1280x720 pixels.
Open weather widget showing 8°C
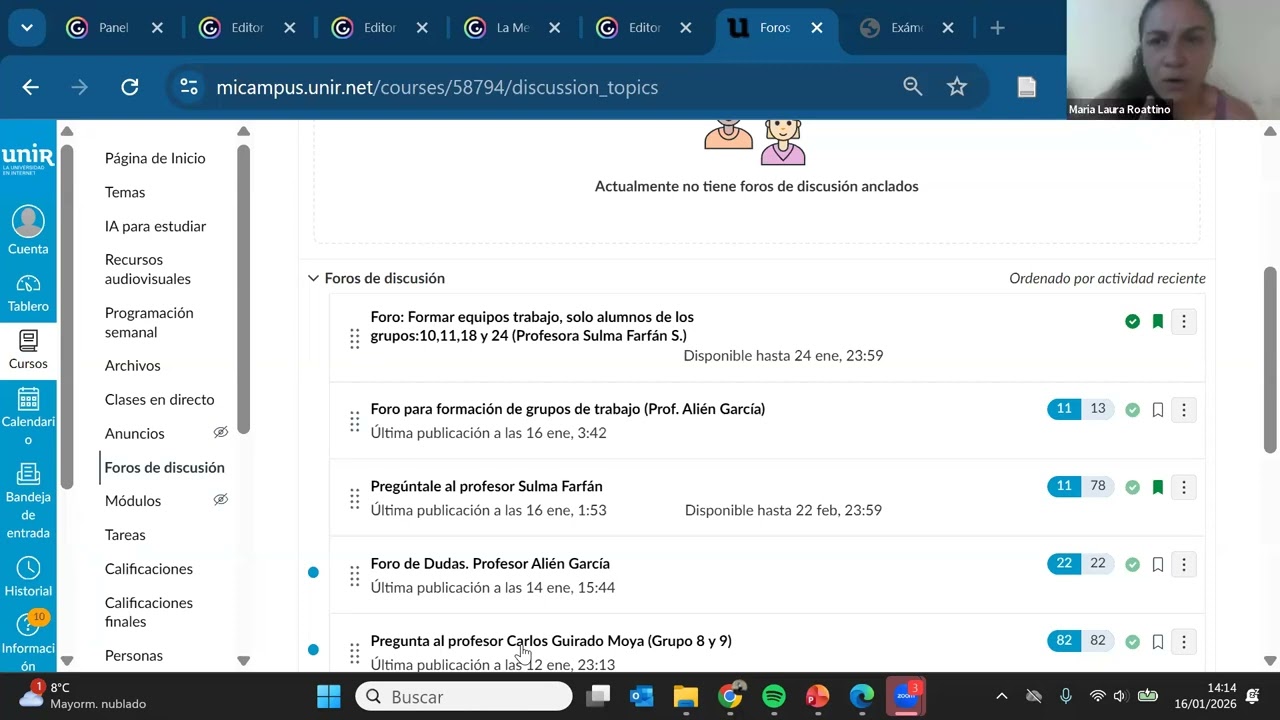click(82, 696)
